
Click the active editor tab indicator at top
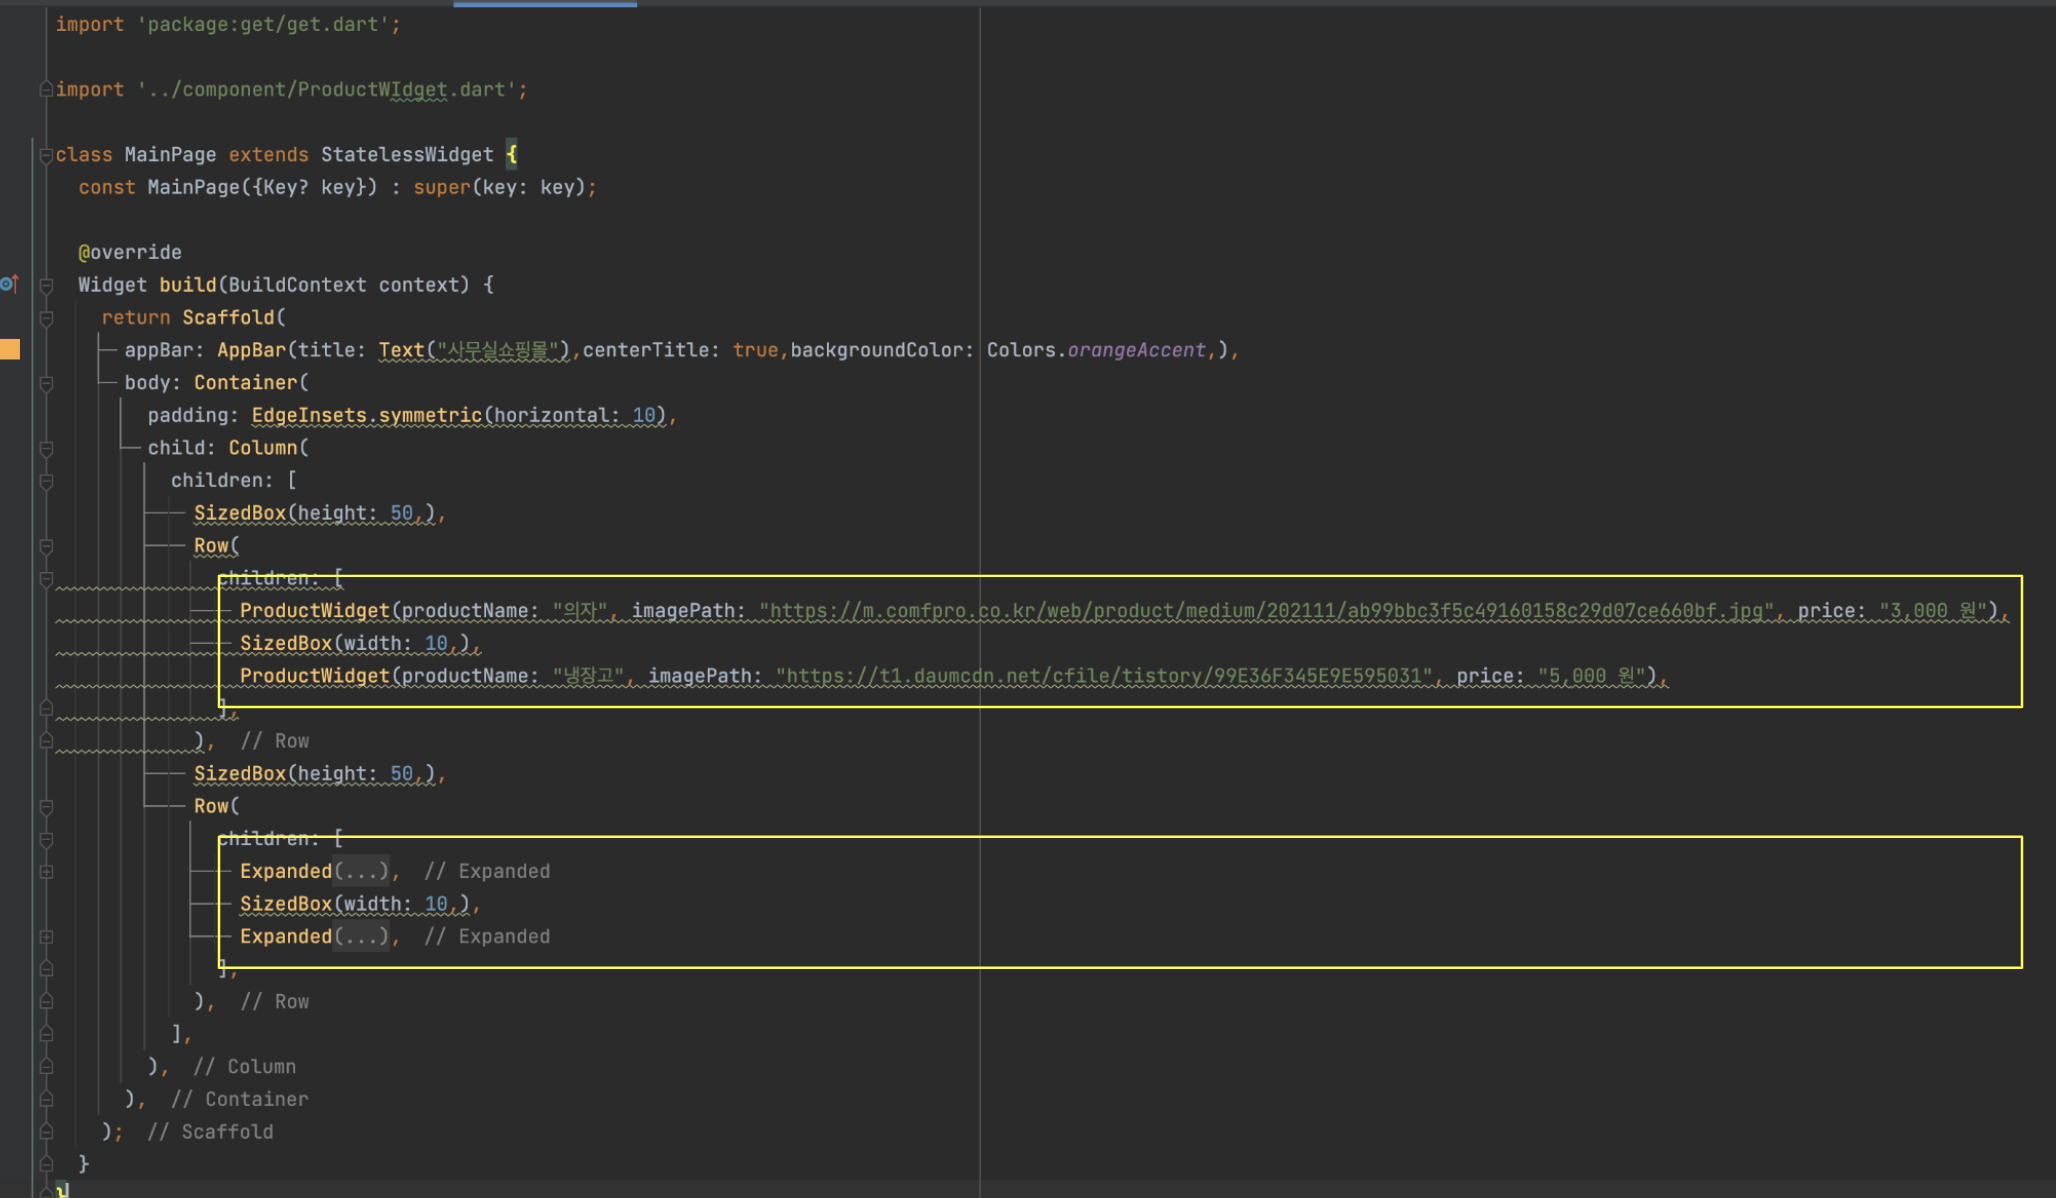point(545,4)
